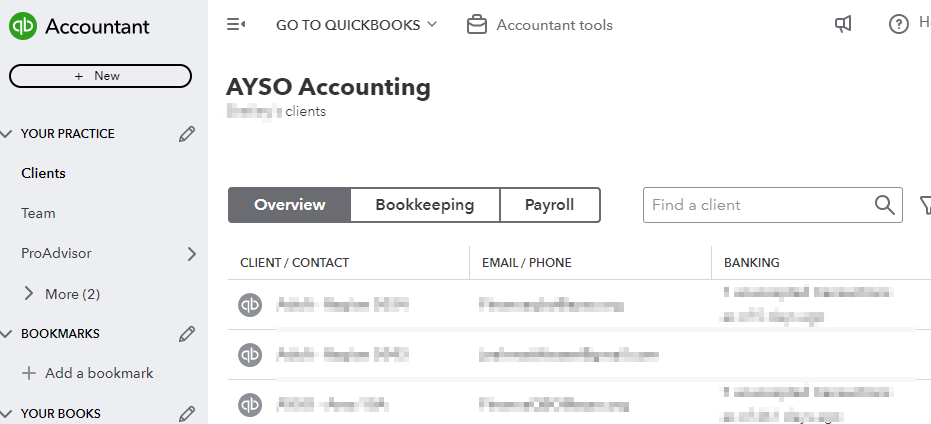Edit Your Practice section pencil icon
931x424 pixels.
[x=187, y=134]
